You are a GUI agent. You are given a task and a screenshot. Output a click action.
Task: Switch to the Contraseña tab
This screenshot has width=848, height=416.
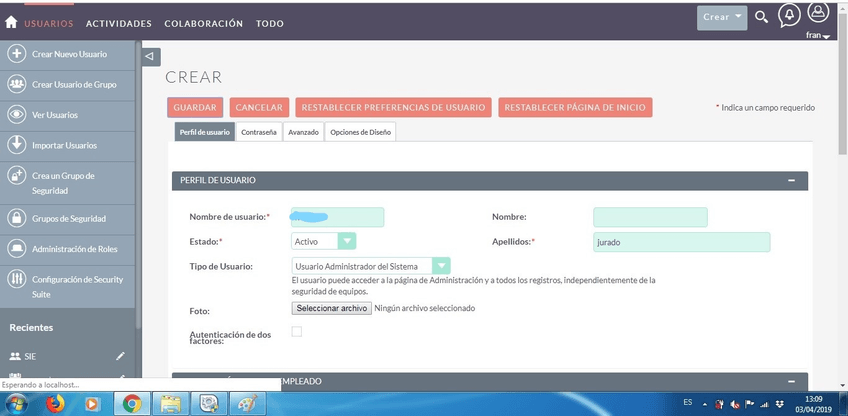[259, 132]
